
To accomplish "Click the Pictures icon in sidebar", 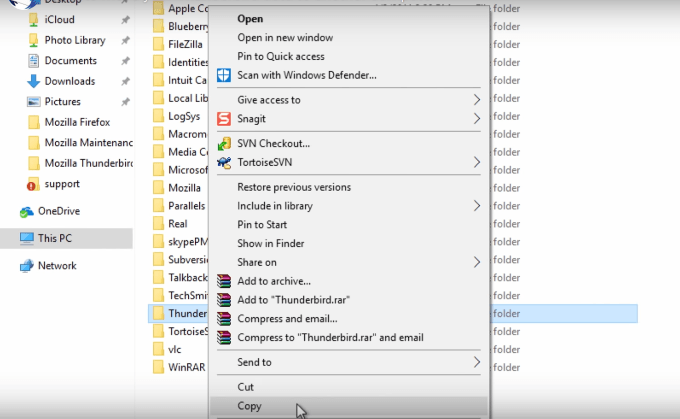I will pos(33,101).
